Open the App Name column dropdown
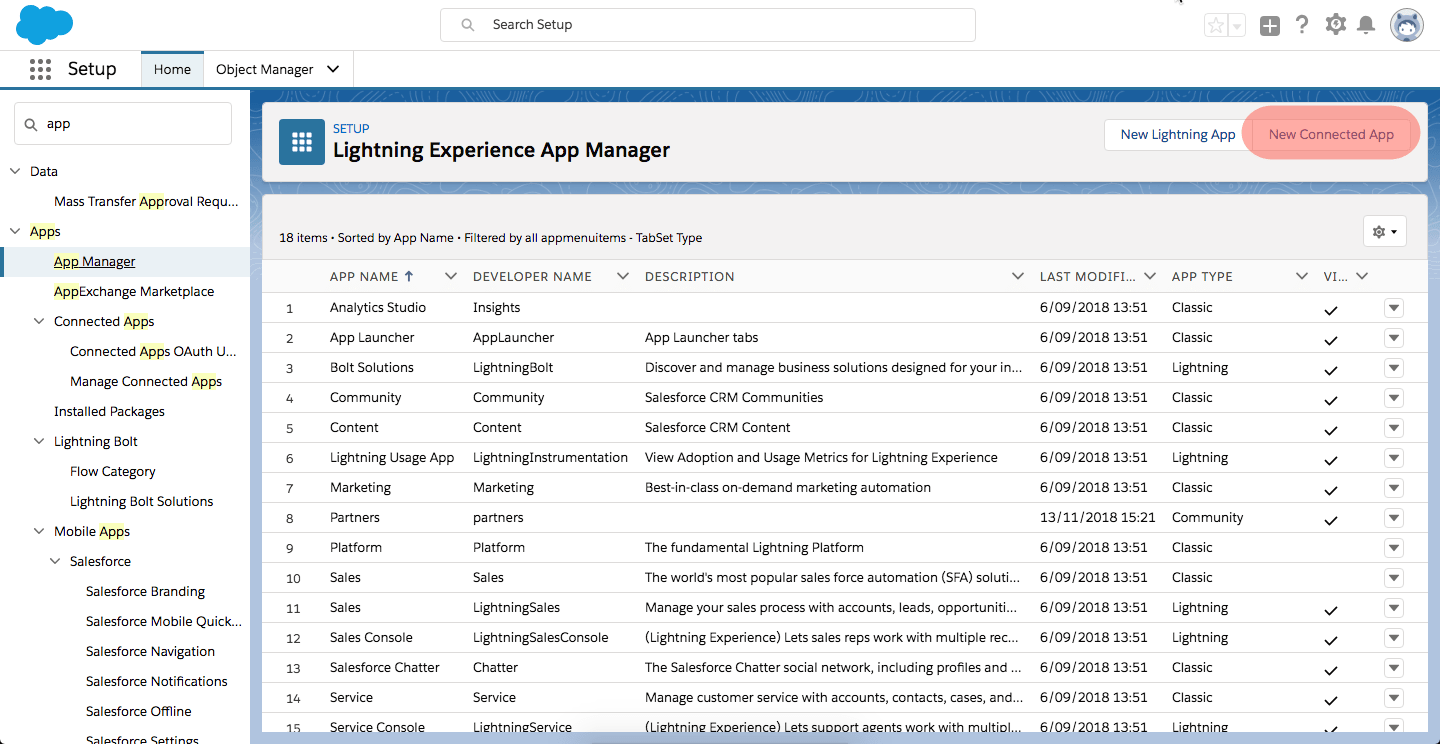1440x744 pixels. 450,276
